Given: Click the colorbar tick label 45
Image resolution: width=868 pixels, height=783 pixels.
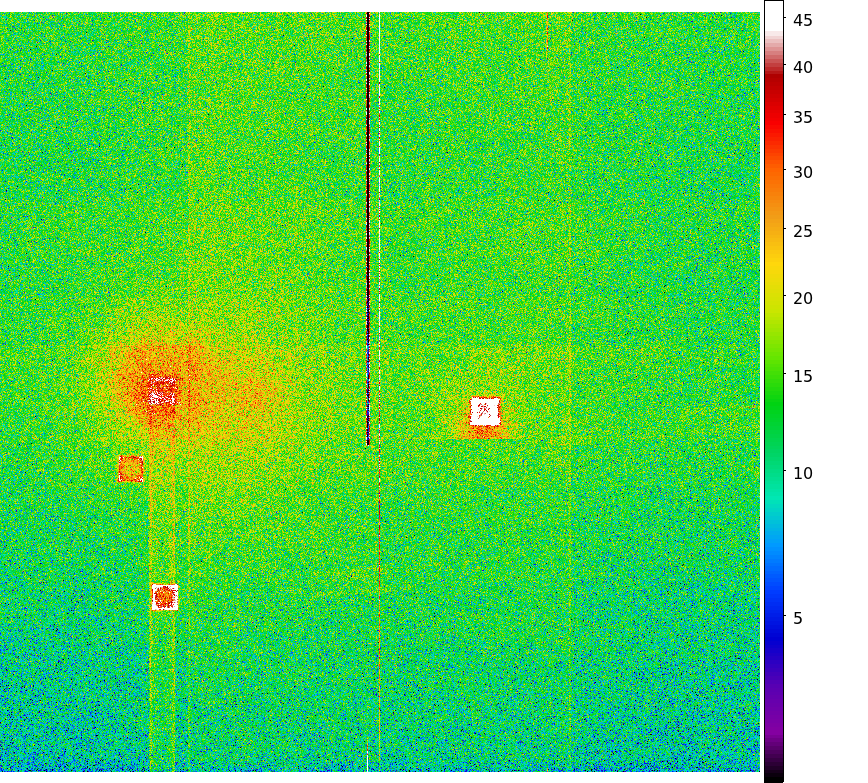Looking at the screenshot, I should pyautogui.click(x=802, y=20).
